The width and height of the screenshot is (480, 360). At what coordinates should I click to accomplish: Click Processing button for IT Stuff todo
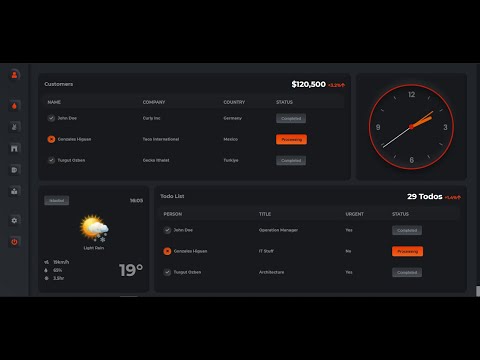click(x=407, y=251)
